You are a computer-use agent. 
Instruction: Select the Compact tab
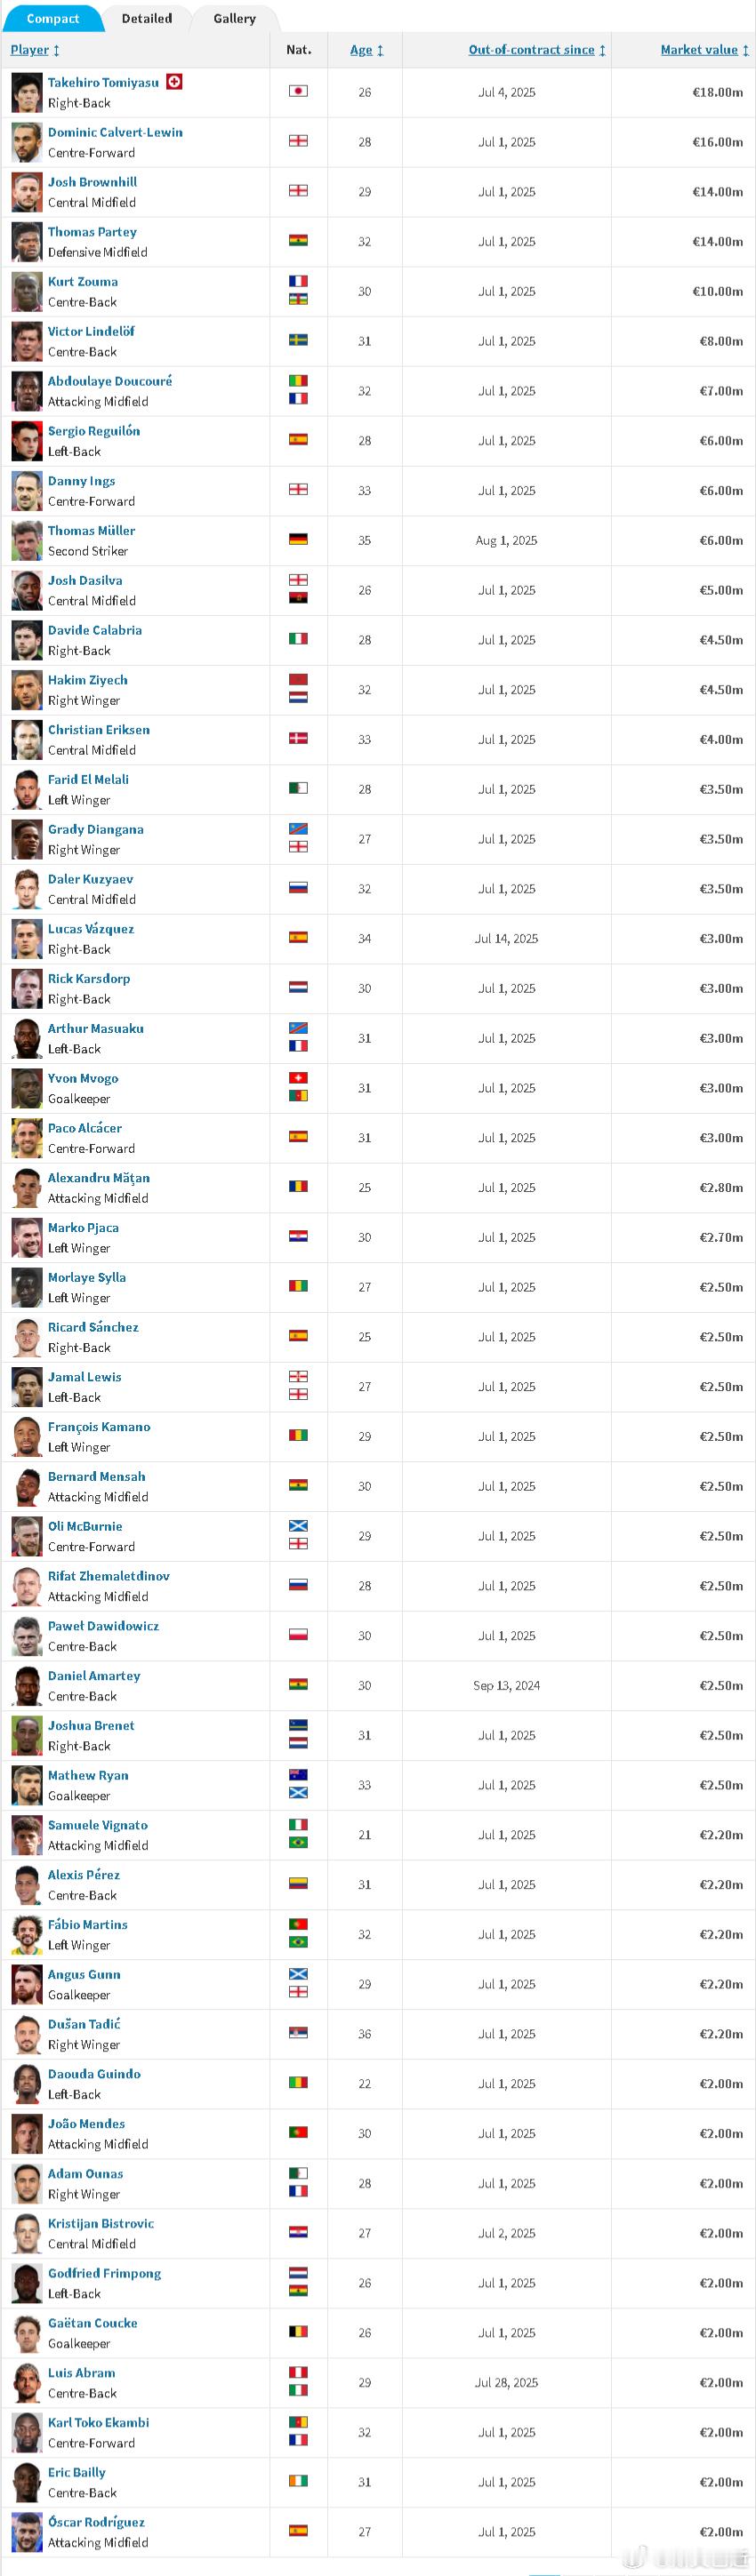[53, 19]
